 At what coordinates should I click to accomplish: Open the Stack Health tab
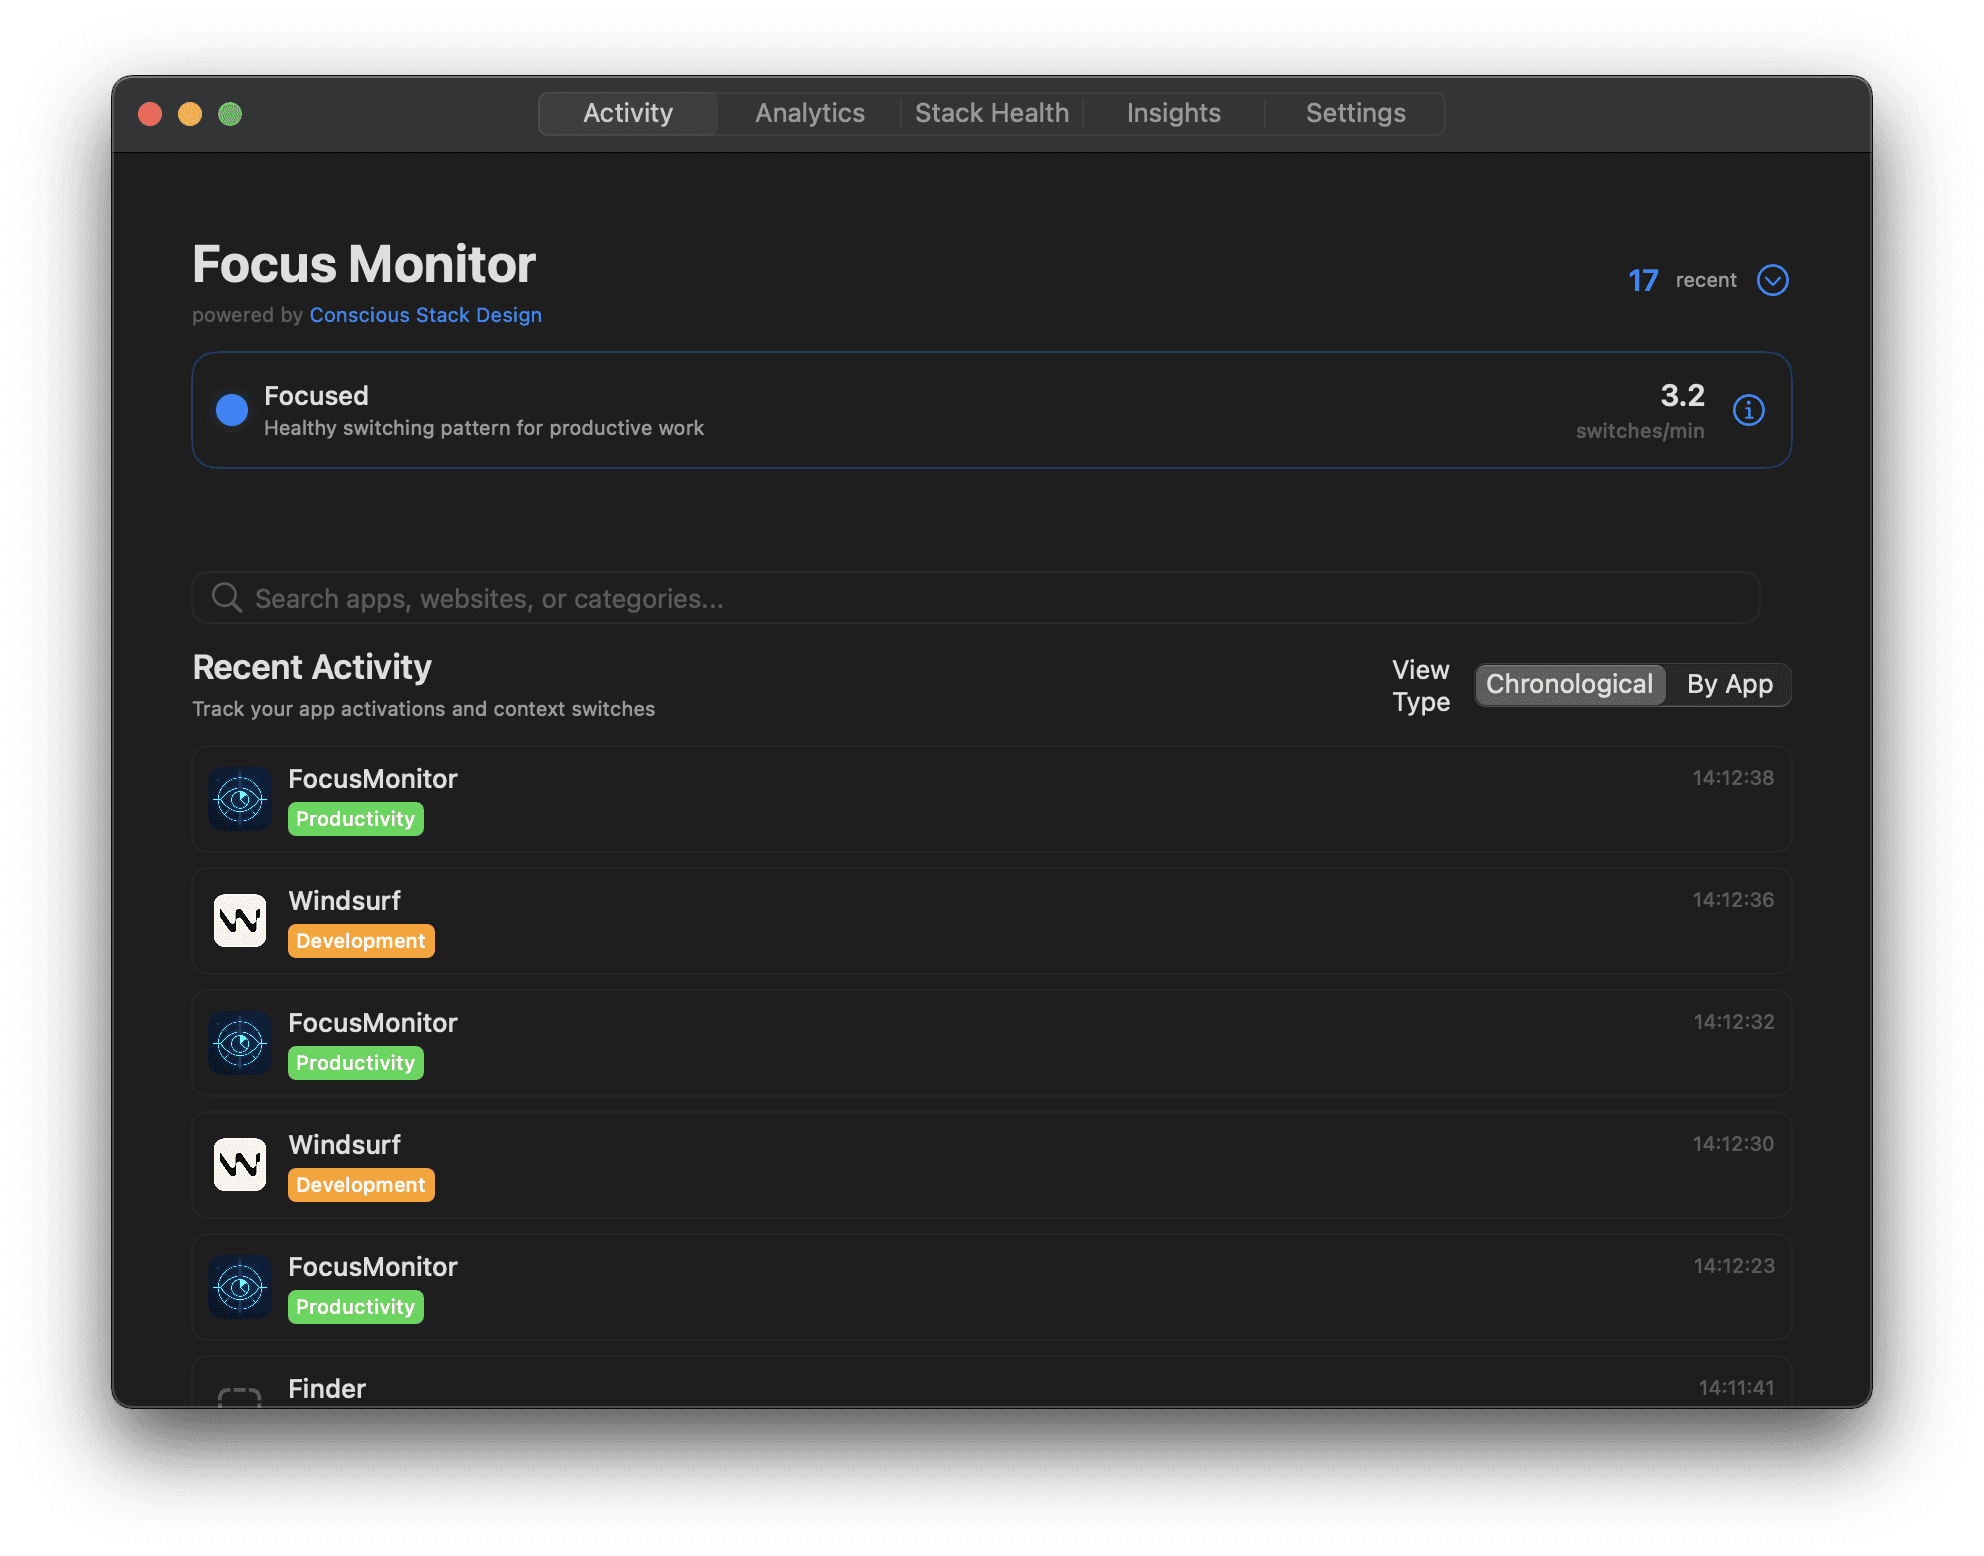tap(991, 113)
